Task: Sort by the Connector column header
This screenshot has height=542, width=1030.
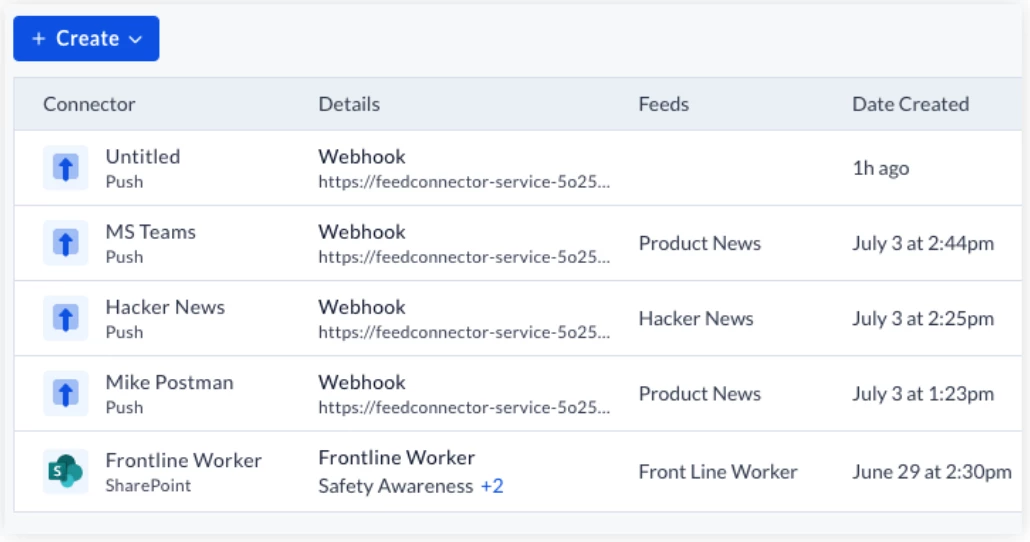Action: 89,104
